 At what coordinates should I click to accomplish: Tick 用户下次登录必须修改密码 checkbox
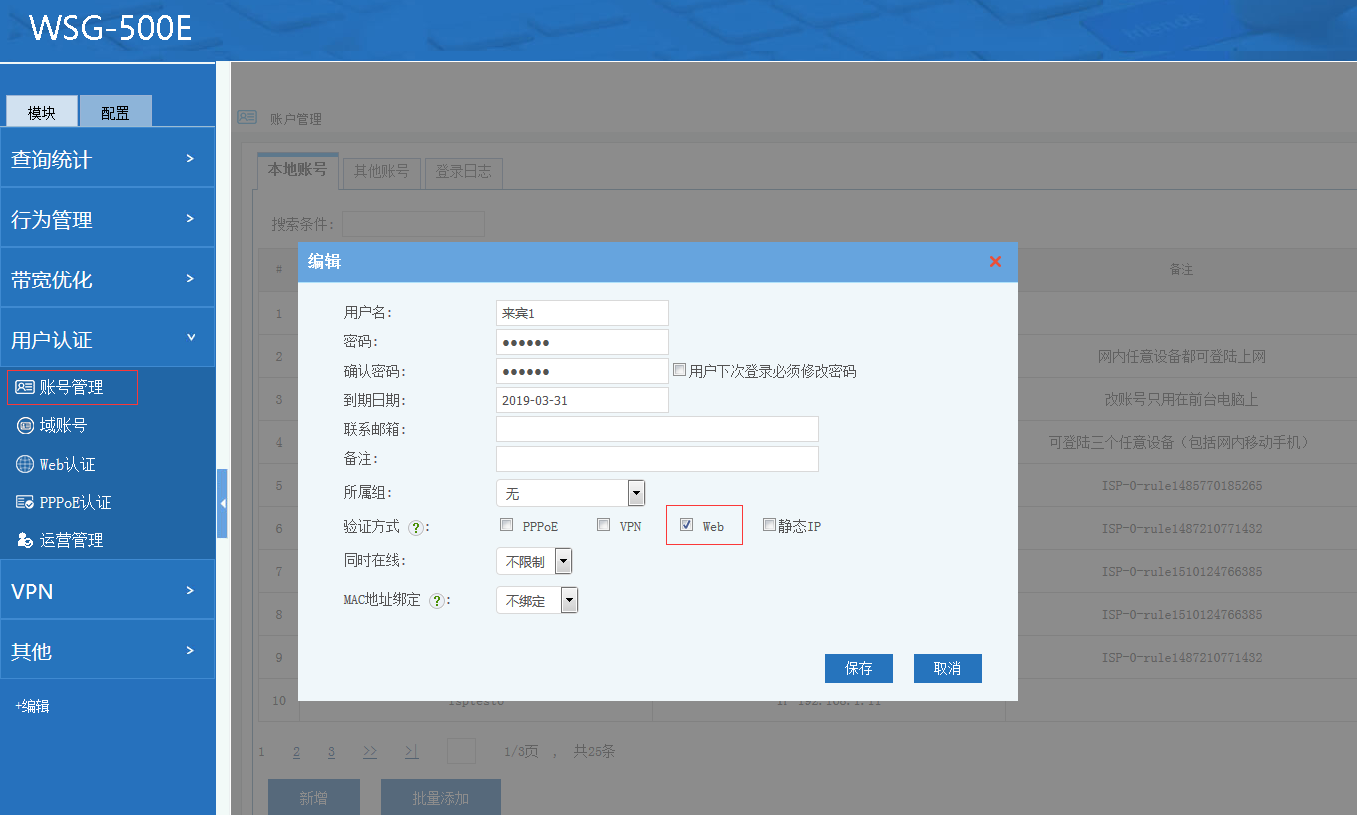tap(680, 370)
